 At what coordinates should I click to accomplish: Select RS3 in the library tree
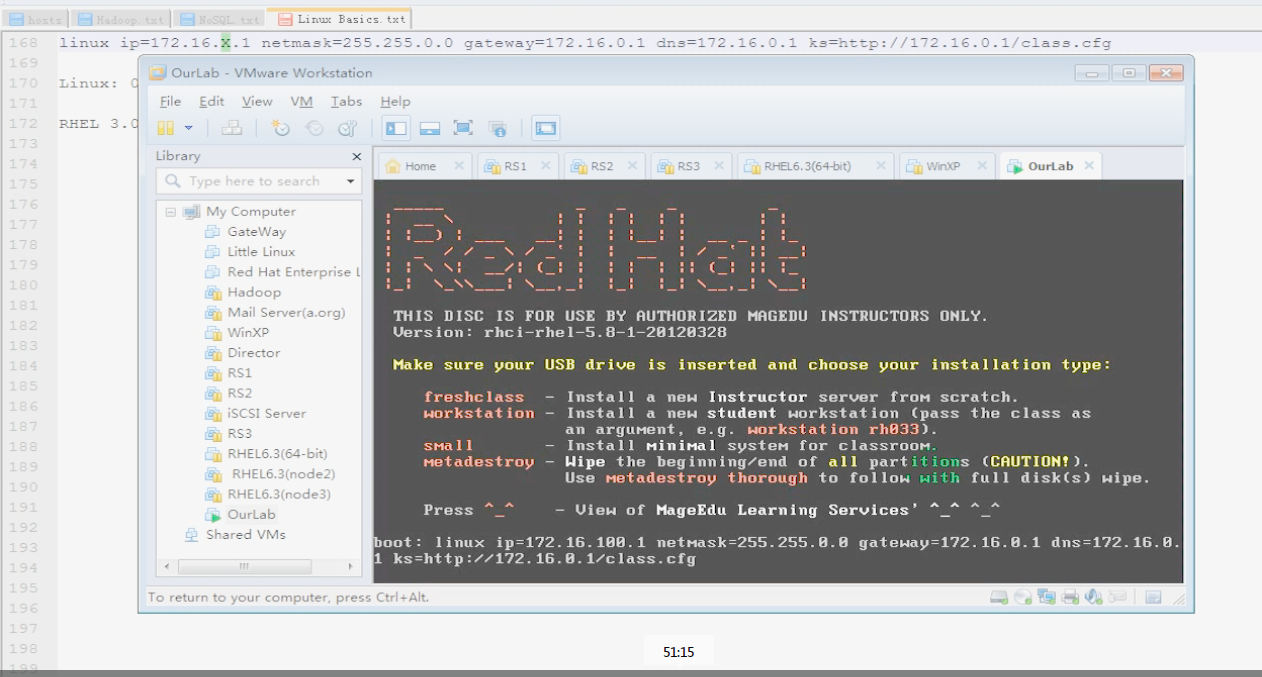coord(239,433)
